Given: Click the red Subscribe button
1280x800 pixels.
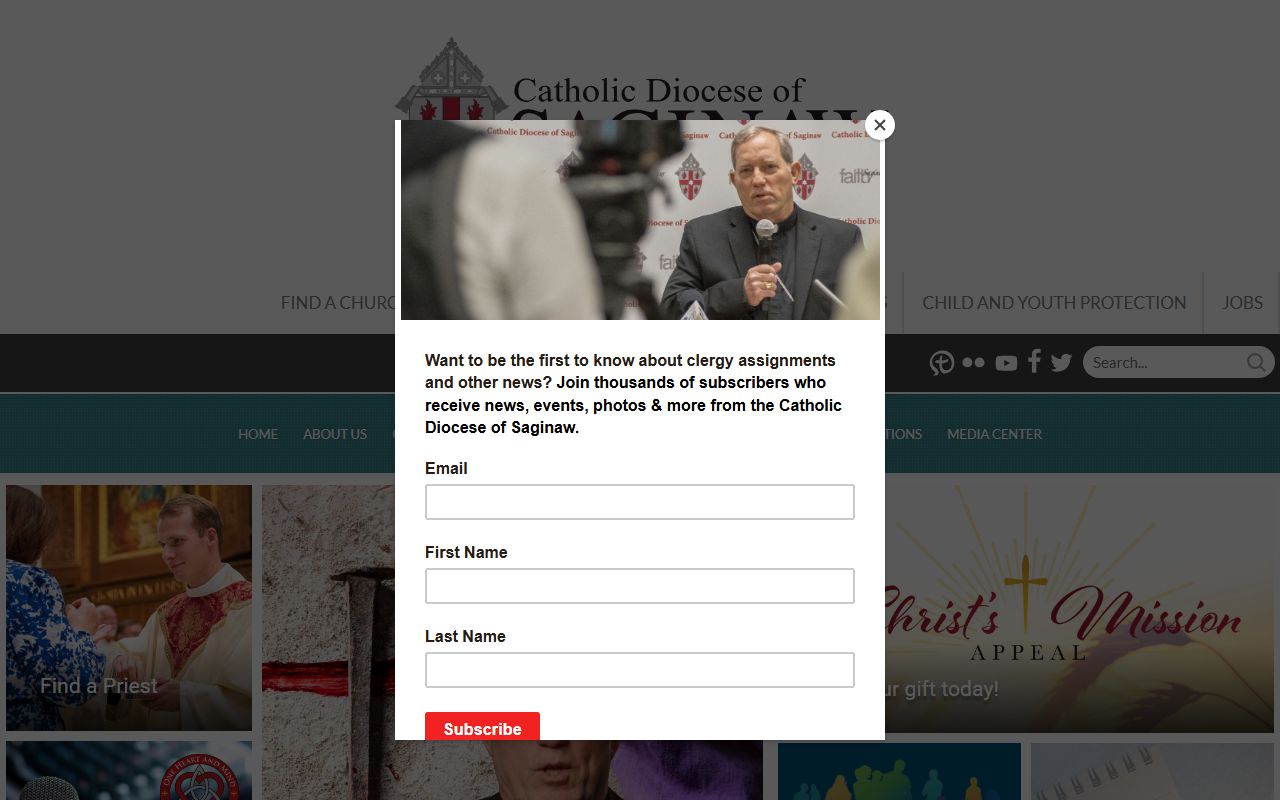Looking at the screenshot, I should 482,727.
